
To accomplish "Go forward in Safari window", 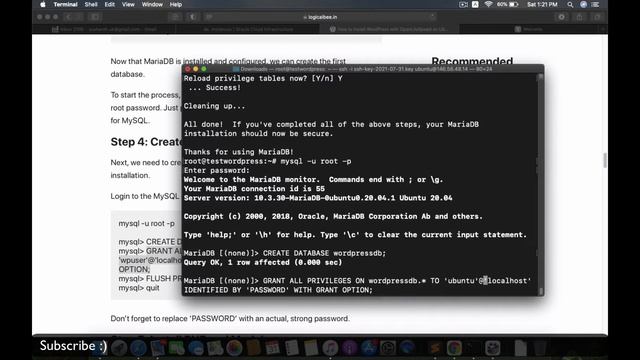I will coord(78,17).
